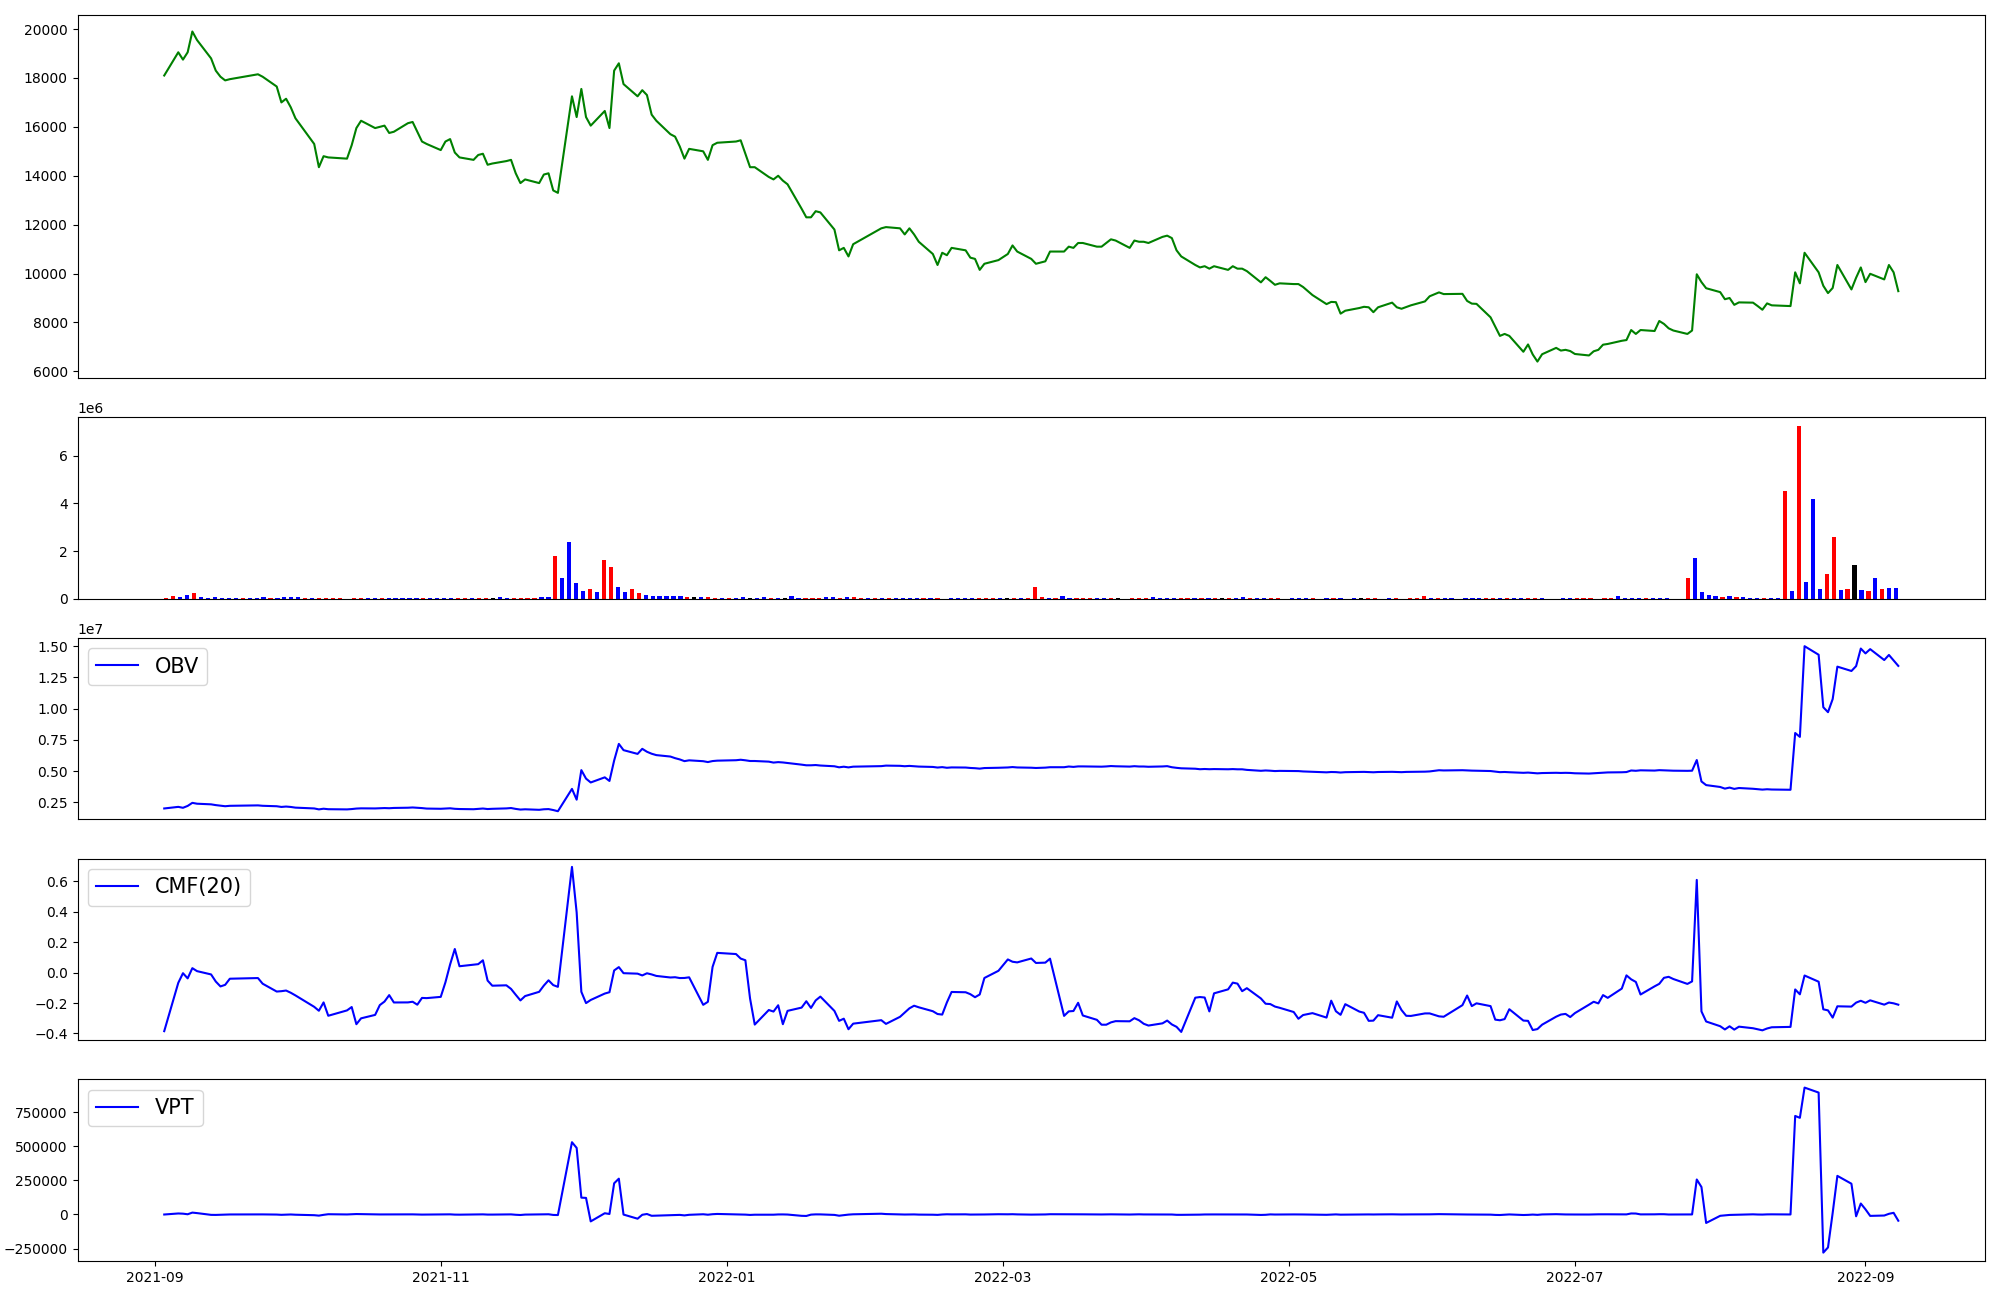2000x1300 pixels.
Task: Click the blue line sample in CMF(20) legend
Action: pos(118,886)
